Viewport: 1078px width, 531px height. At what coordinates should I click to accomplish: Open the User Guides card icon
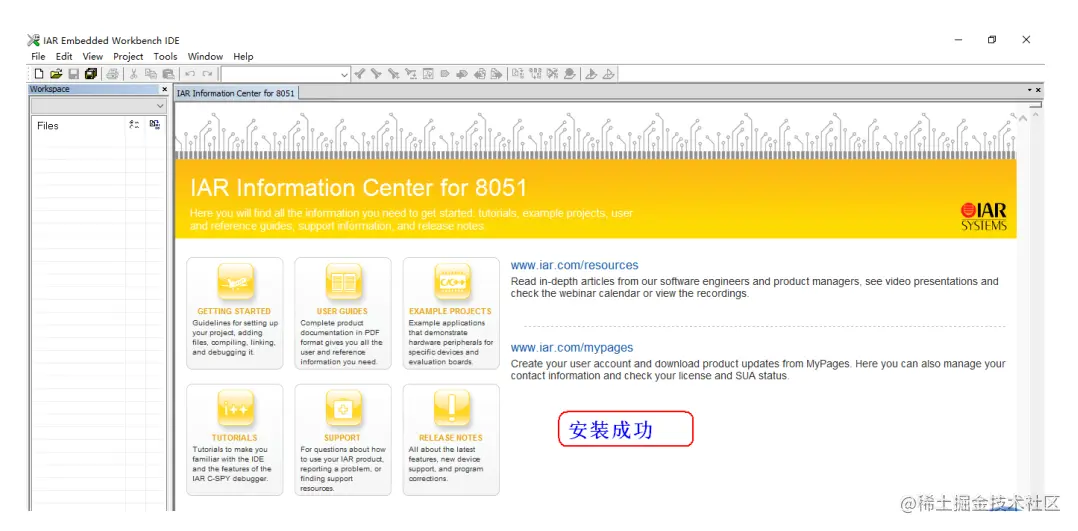pyautogui.click(x=343, y=282)
